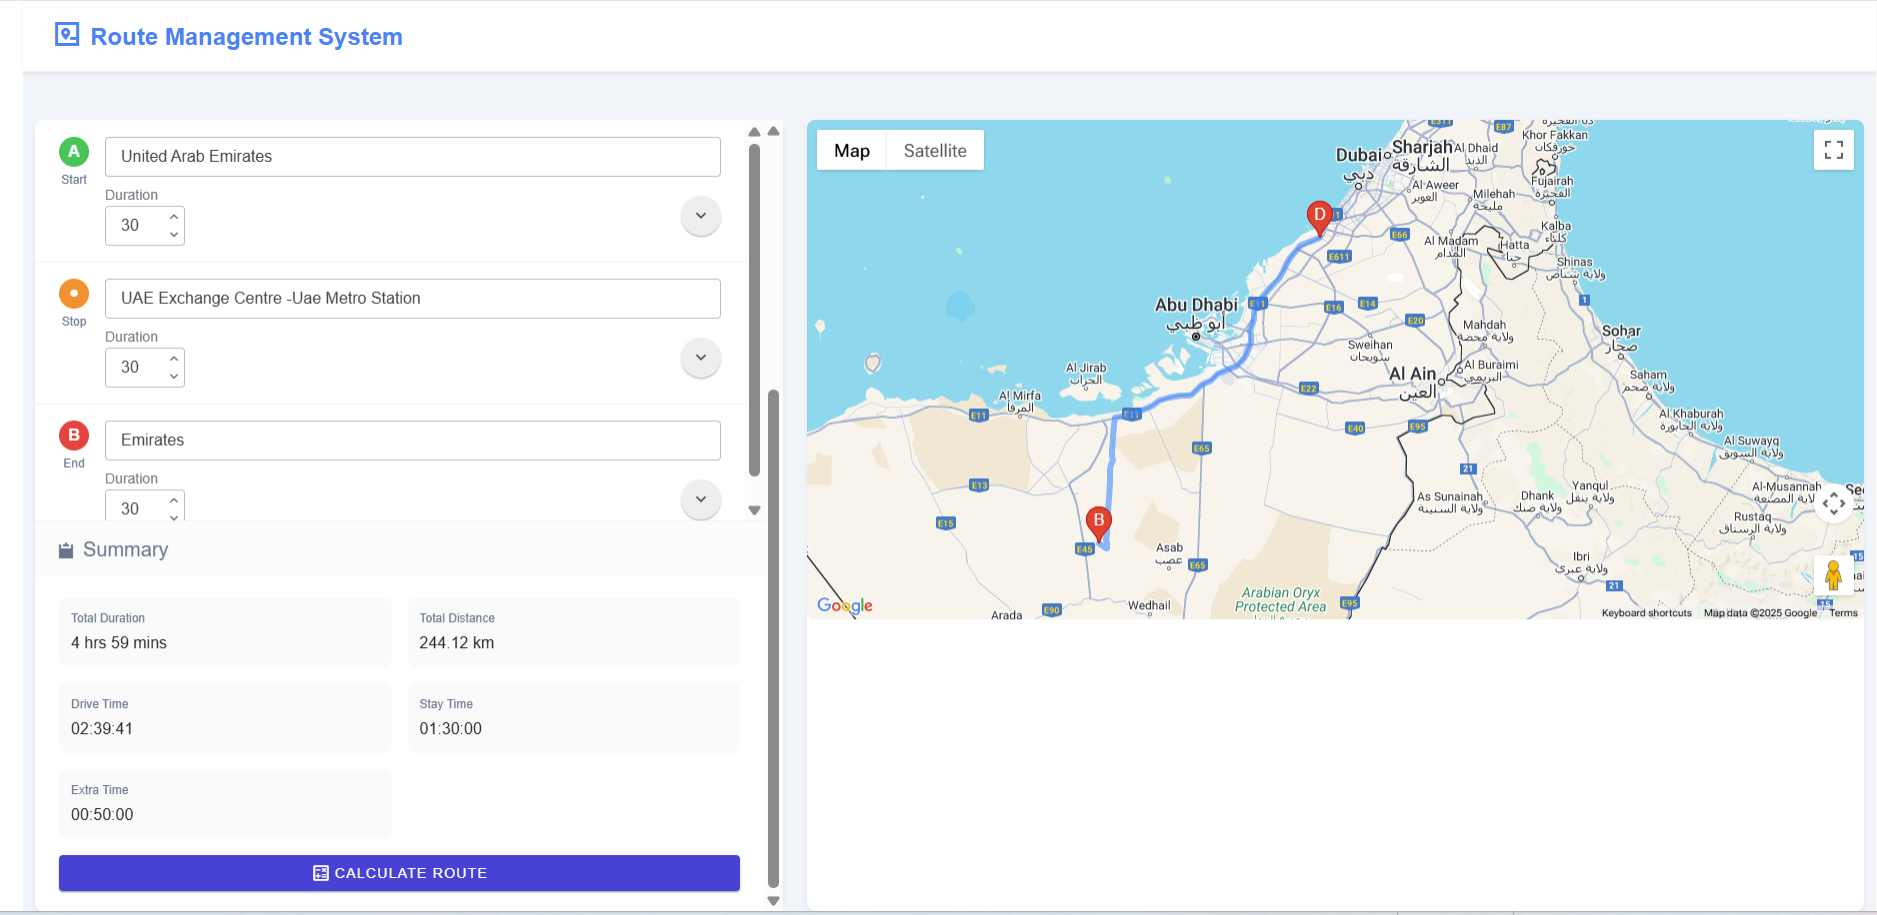Decrease duration for United Arab Emirates

click(174, 234)
